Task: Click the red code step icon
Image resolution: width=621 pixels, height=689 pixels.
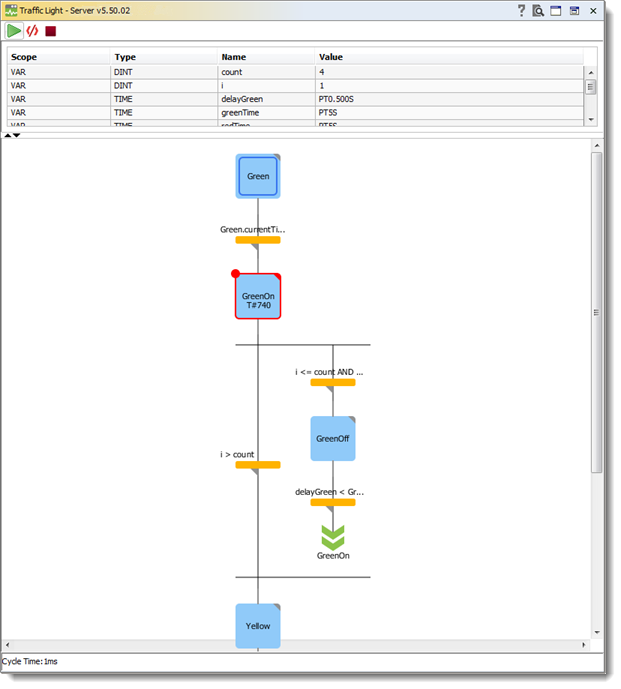Action: (32, 31)
